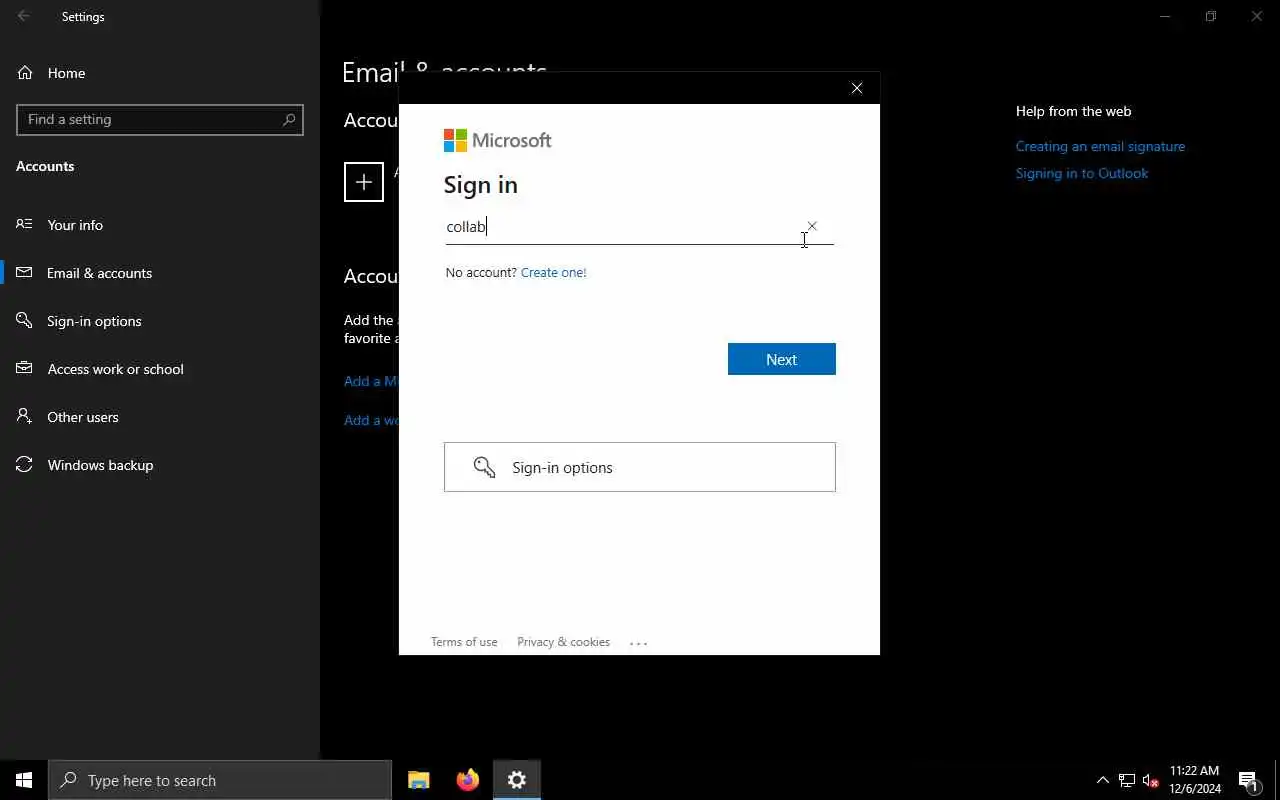Go to Settings Home
Image resolution: width=1280 pixels, height=800 pixels.
(160, 73)
